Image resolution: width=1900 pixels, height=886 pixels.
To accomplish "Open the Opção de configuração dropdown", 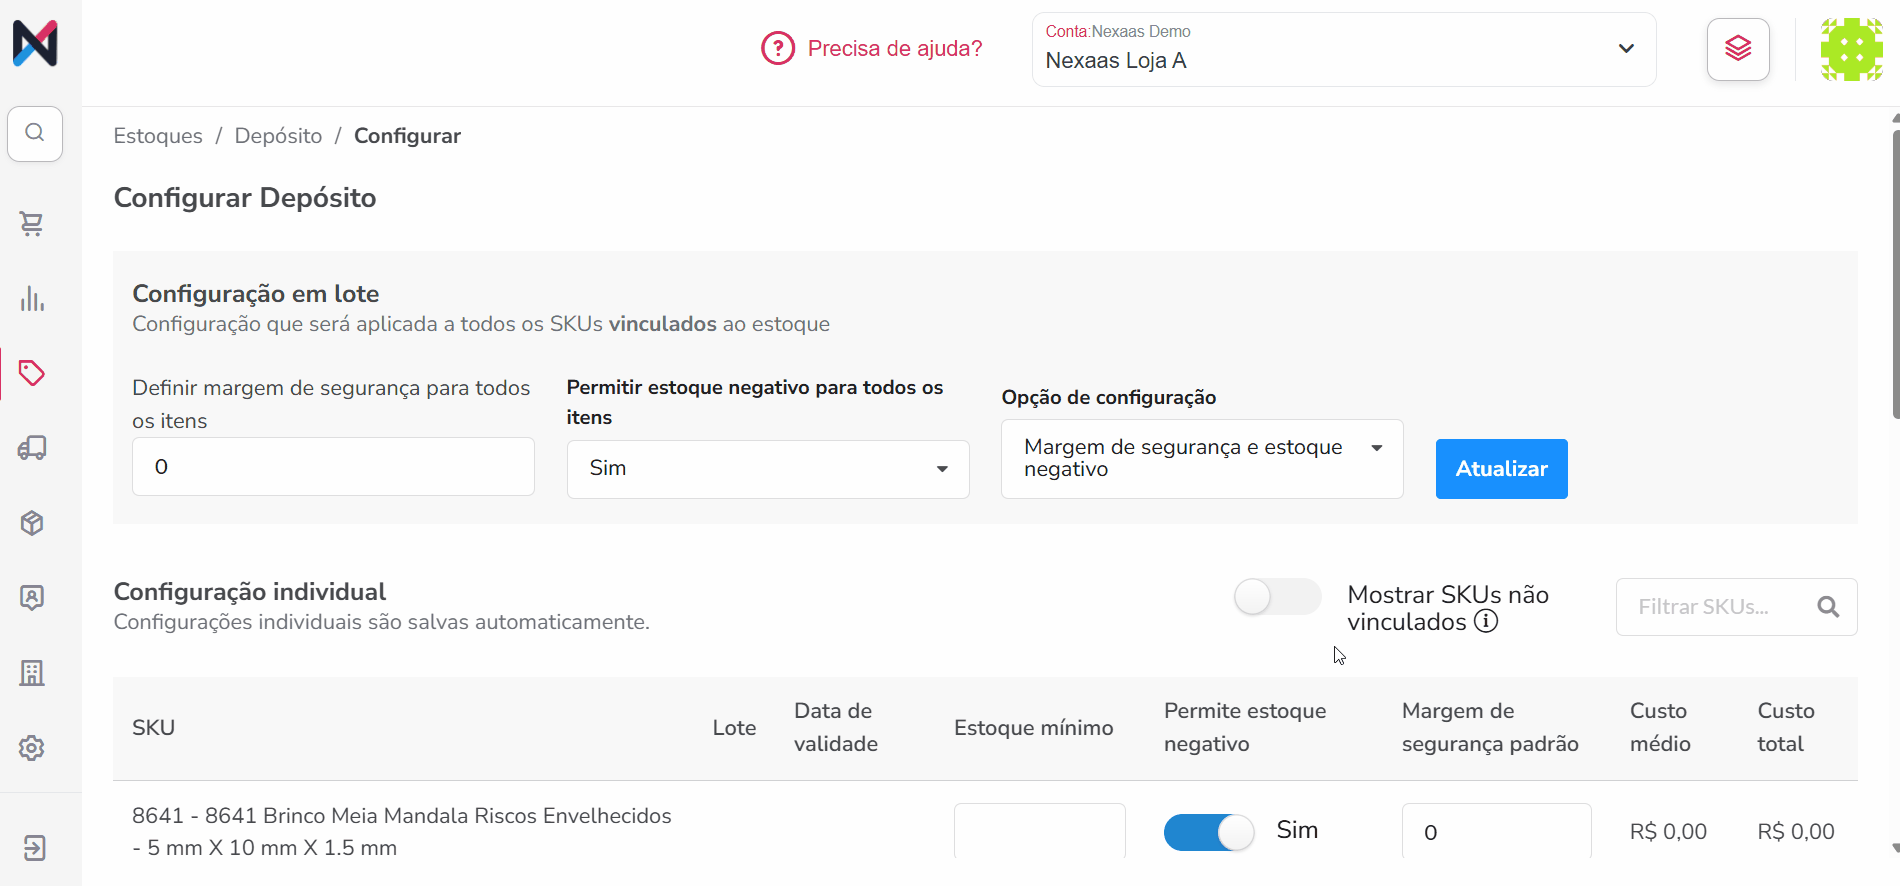I will (1202, 459).
